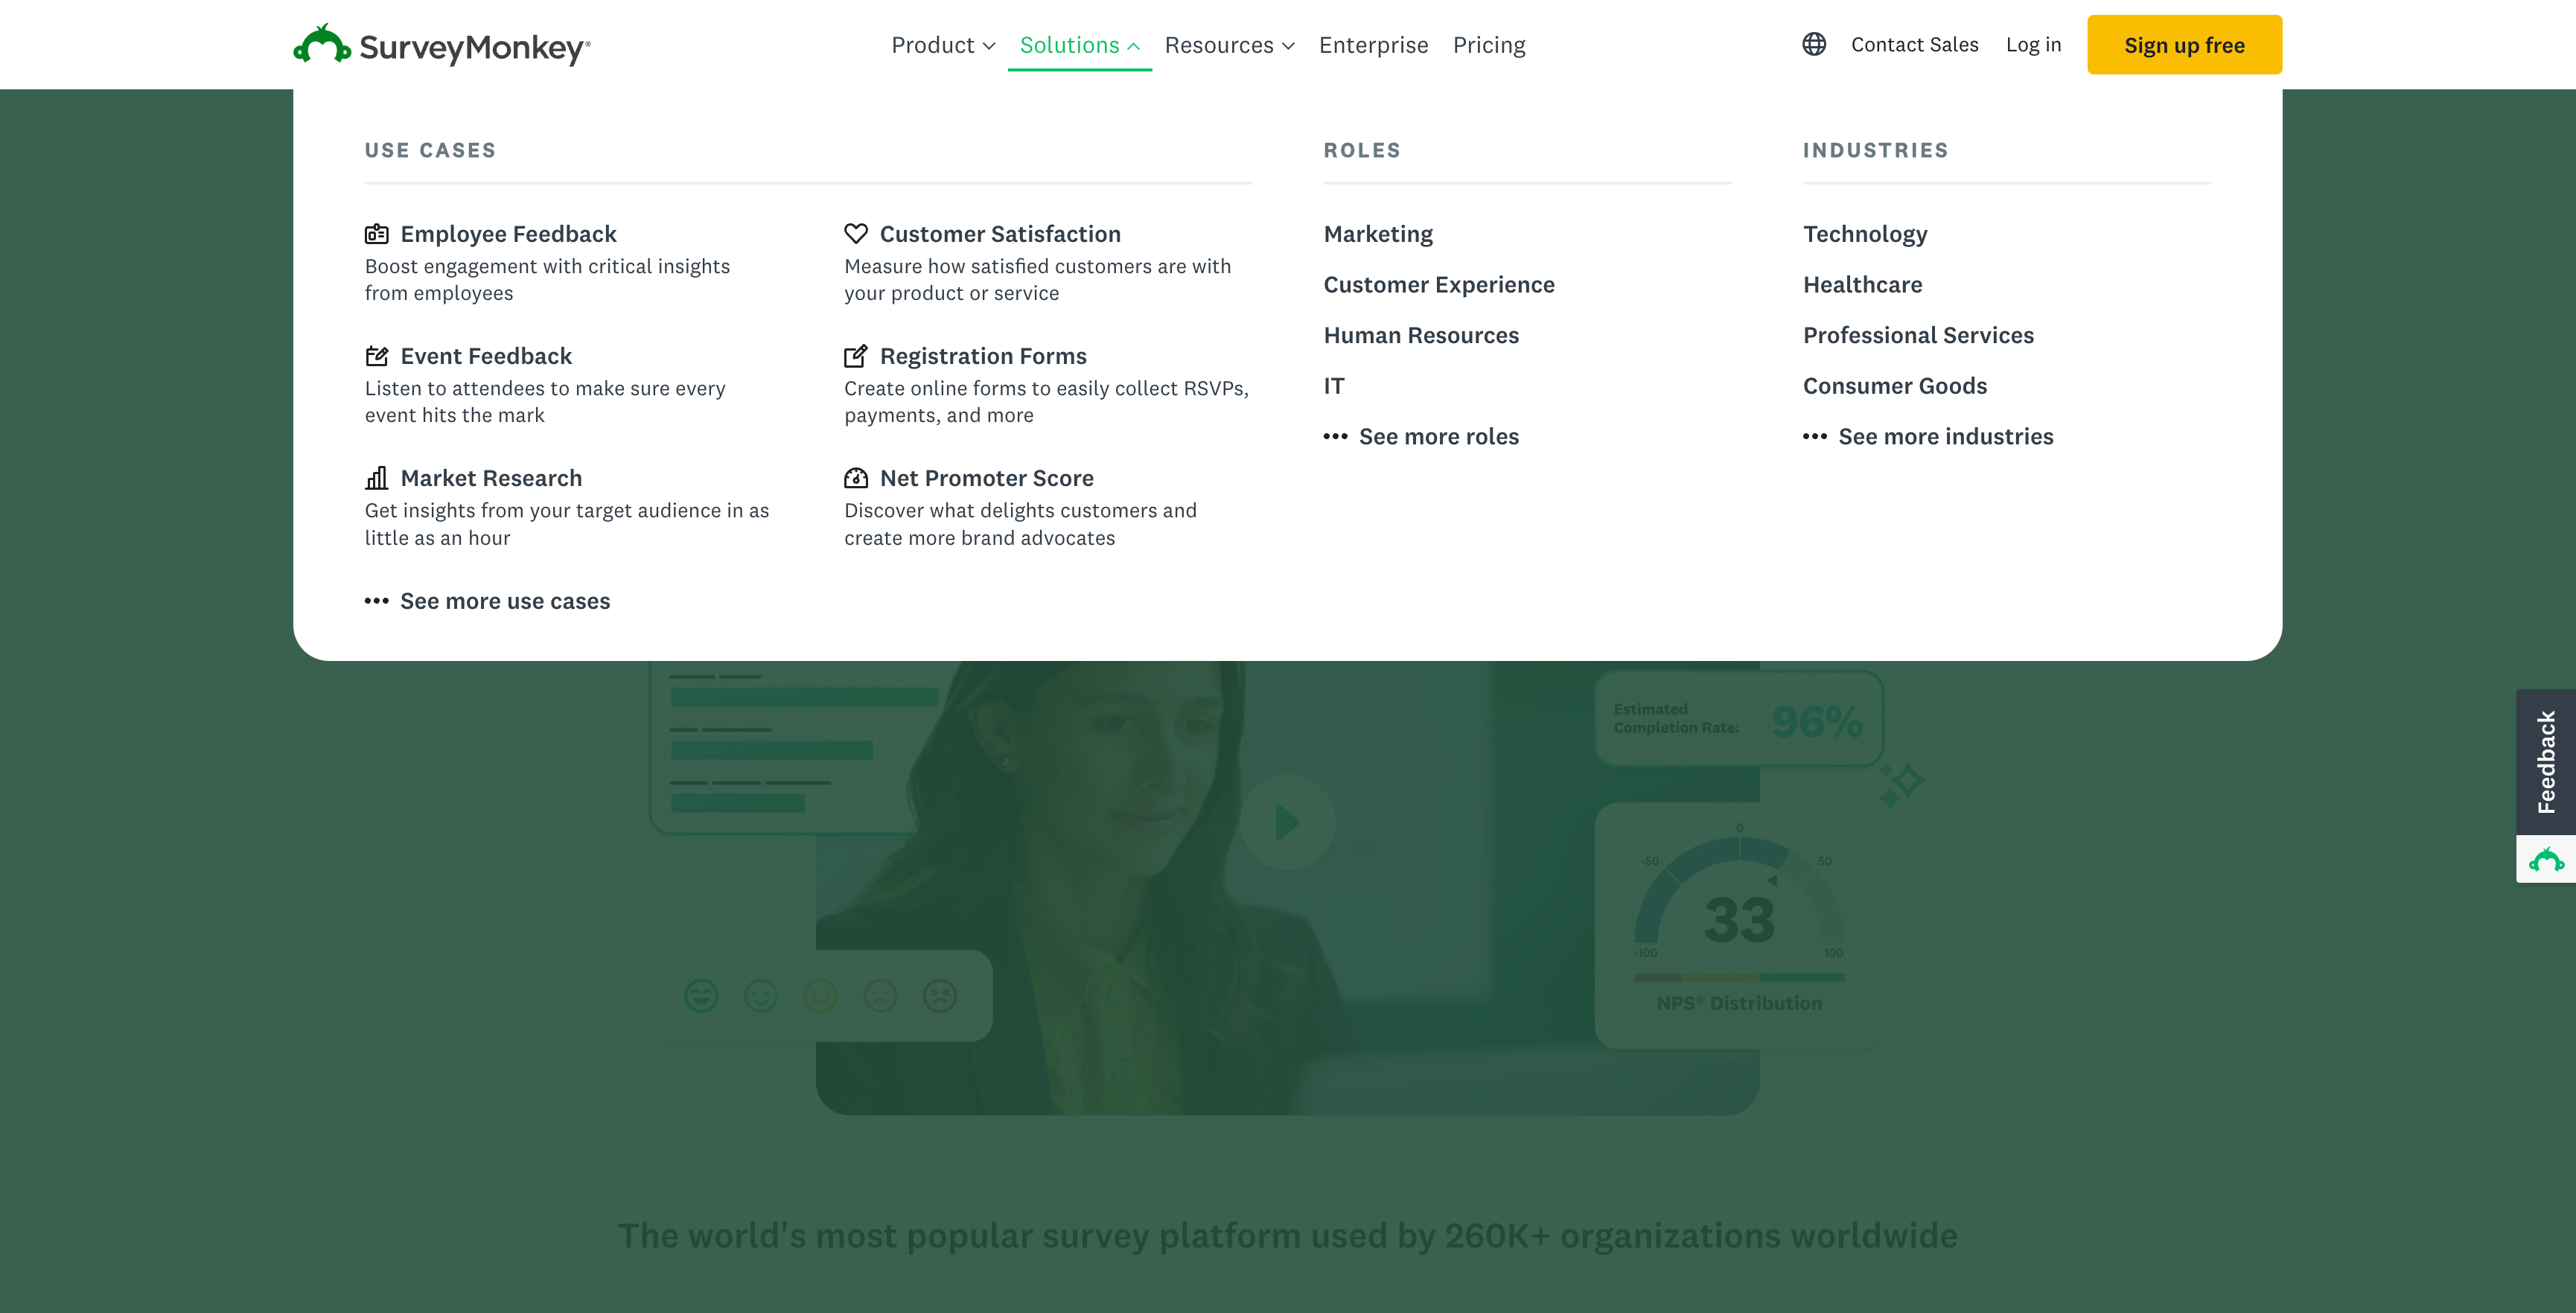This screenshot has height=1313, width=2576.
Task: Expand the Product dropdown menu
Action: [x=942, y=45]
